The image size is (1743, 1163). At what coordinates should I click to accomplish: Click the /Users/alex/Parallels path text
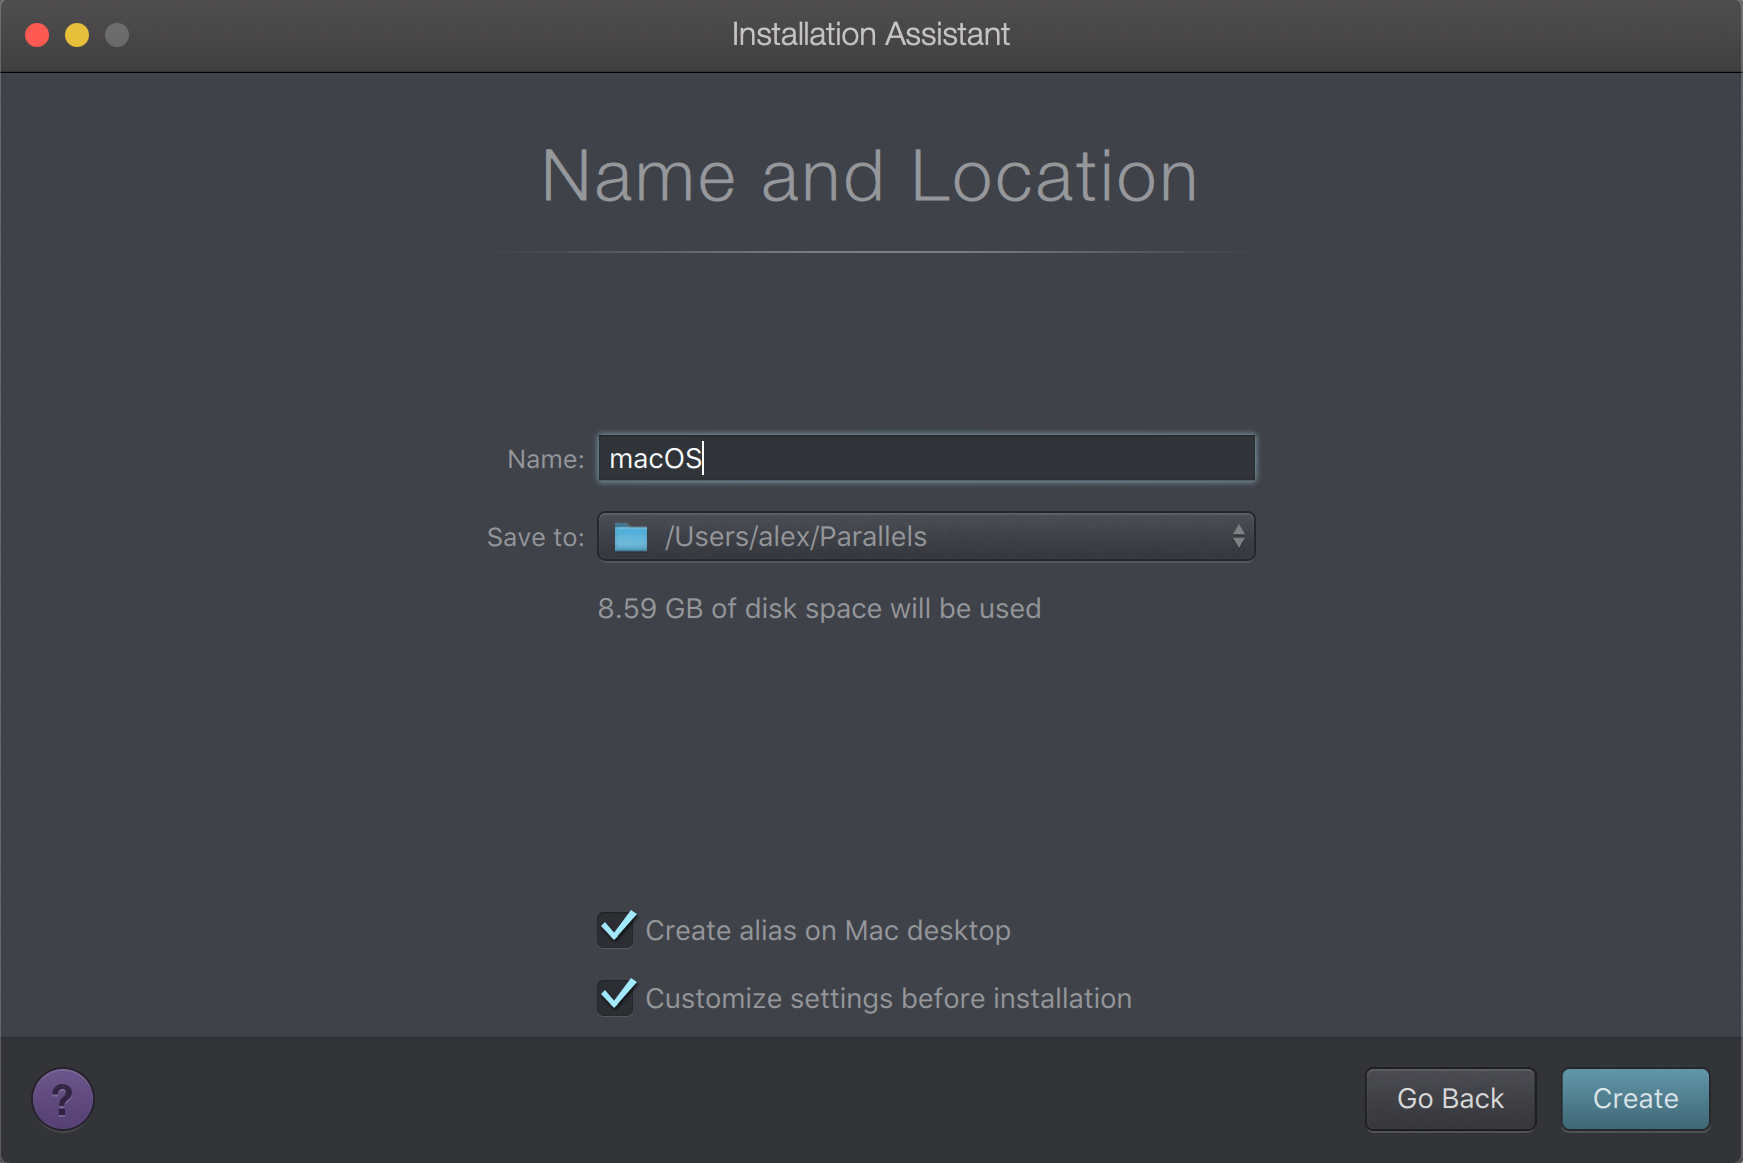[x=796, y=537]
